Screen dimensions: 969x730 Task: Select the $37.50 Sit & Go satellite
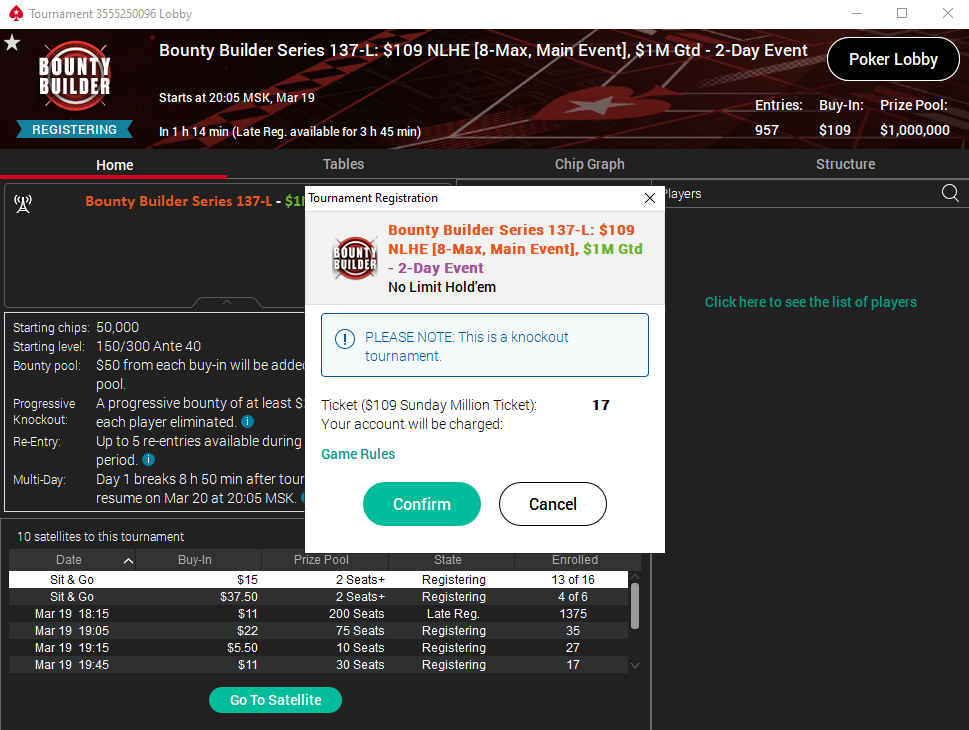(x=318, y=596)
